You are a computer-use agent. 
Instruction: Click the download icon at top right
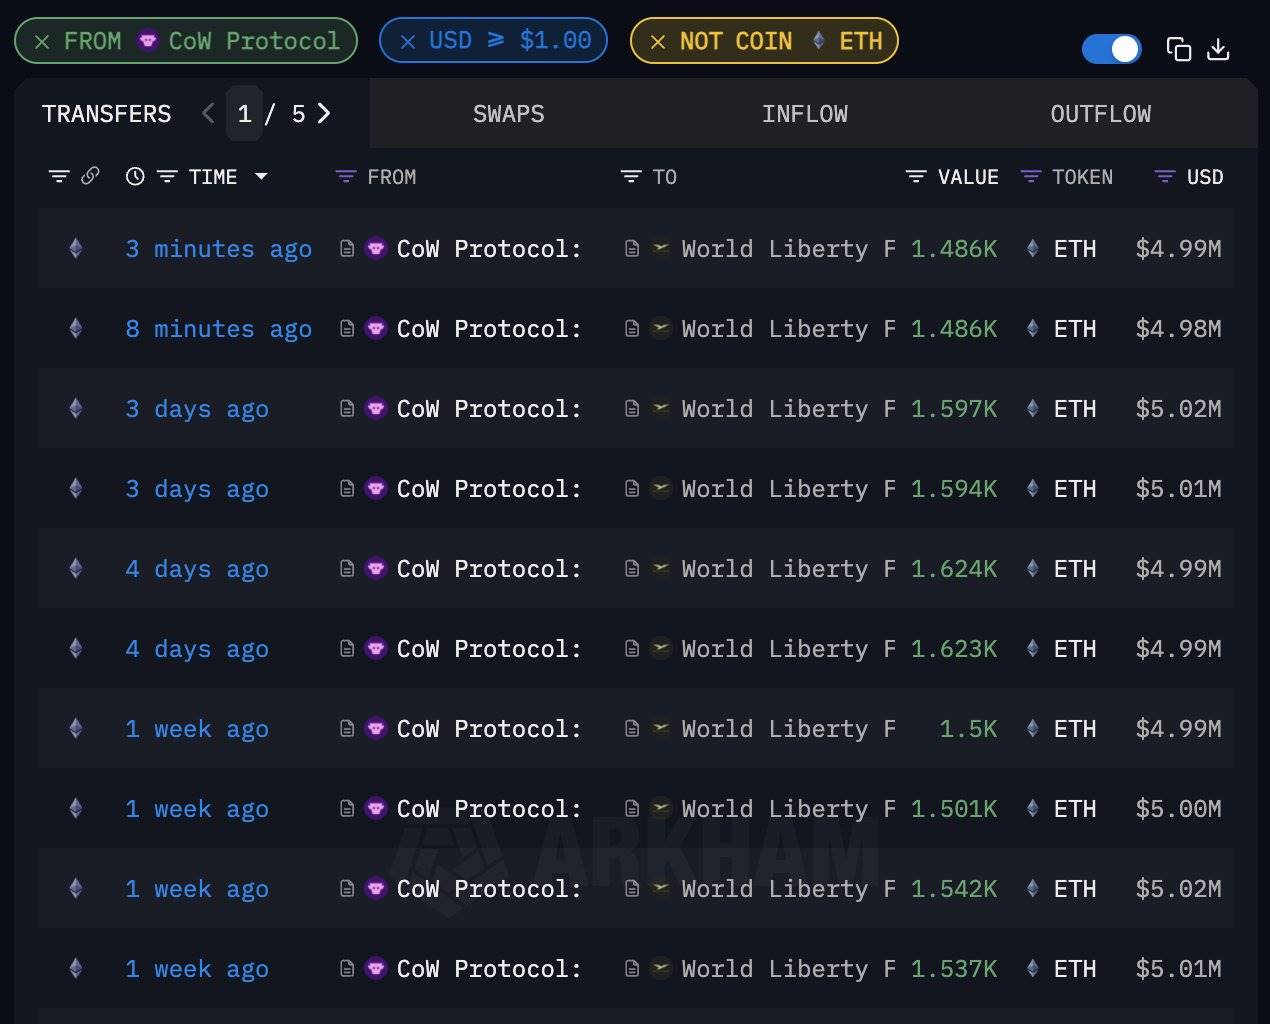1218,49
